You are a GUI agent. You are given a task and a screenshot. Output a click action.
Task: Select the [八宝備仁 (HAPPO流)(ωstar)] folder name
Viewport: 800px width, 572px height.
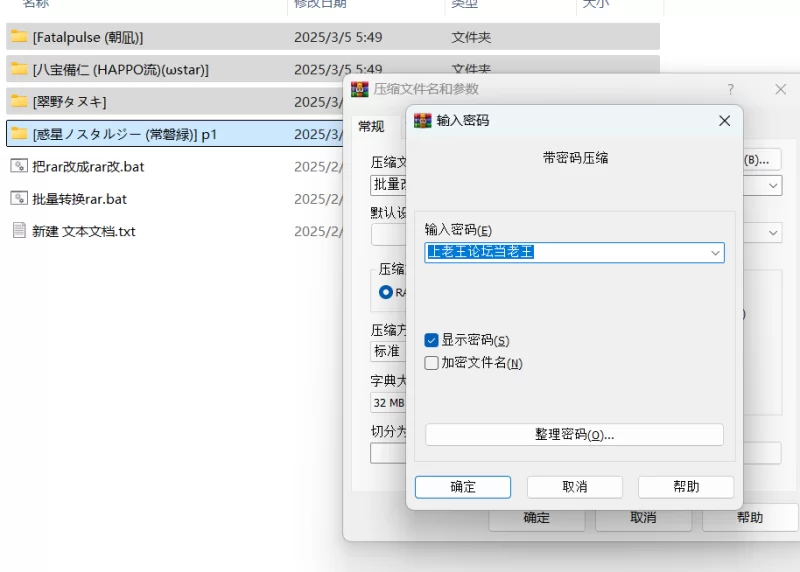tap(121, 69)
